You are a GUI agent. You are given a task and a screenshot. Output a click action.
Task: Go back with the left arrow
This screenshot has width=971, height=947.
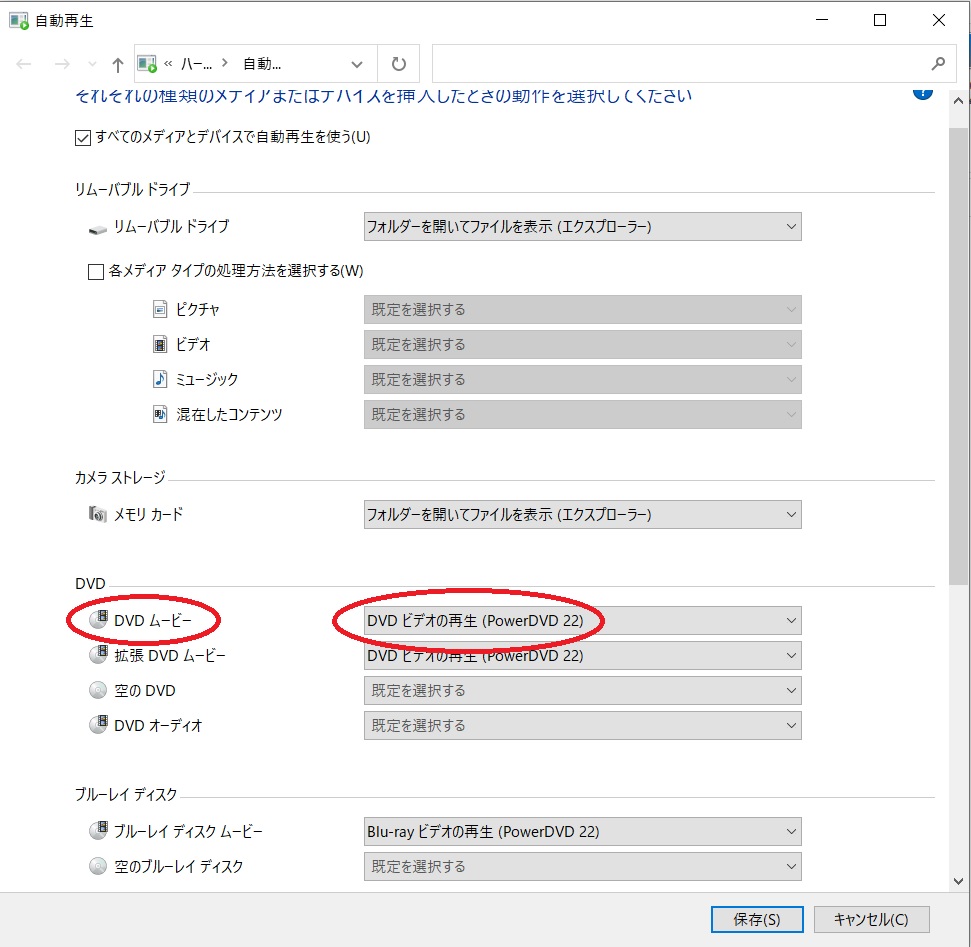tap(24, 64)
